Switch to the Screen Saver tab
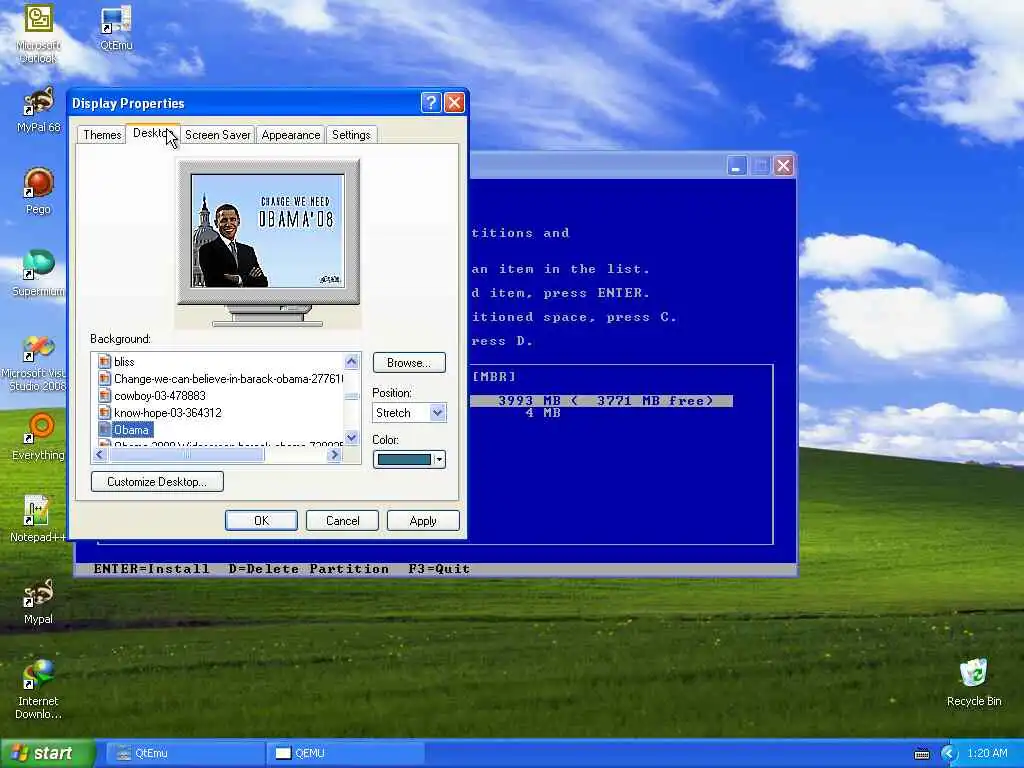 217,135
